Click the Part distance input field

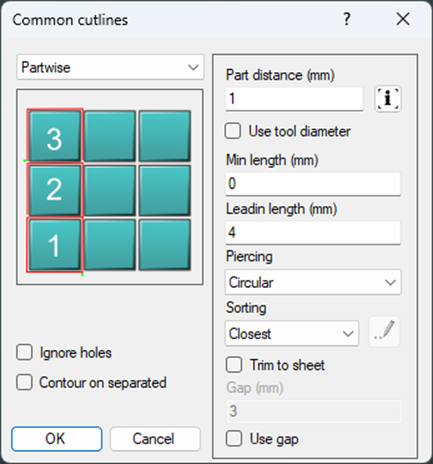click(x=294, y=99)
